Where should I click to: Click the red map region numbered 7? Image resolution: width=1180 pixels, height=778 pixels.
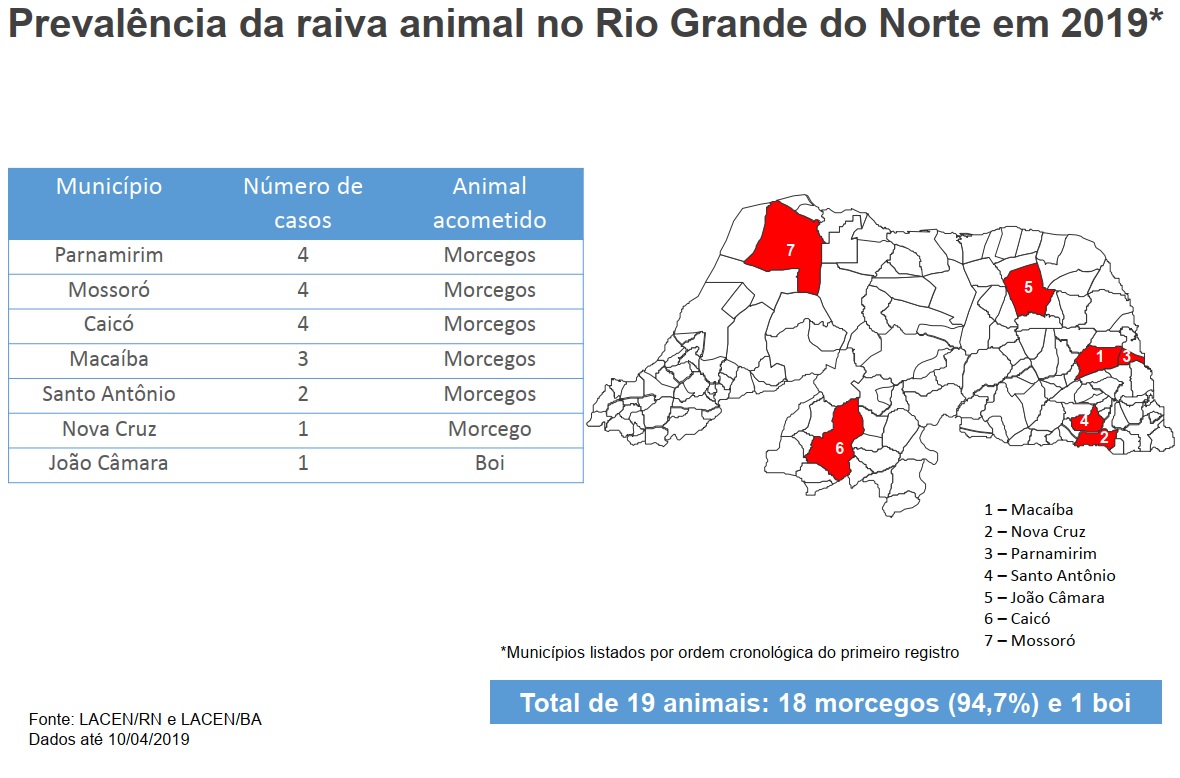click(787, 250)
